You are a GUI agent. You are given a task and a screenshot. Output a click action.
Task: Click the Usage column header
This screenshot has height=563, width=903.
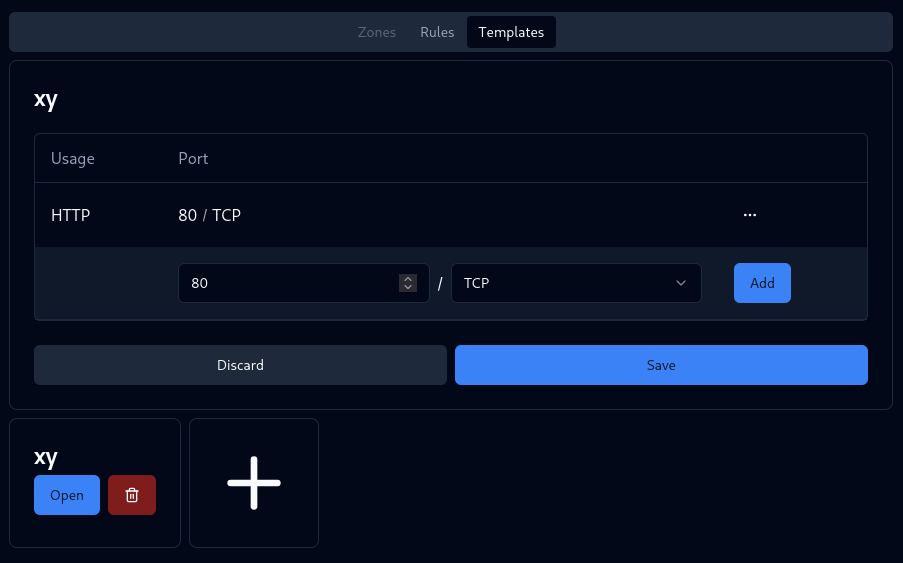pyautogui.click(x=73, y=159)
